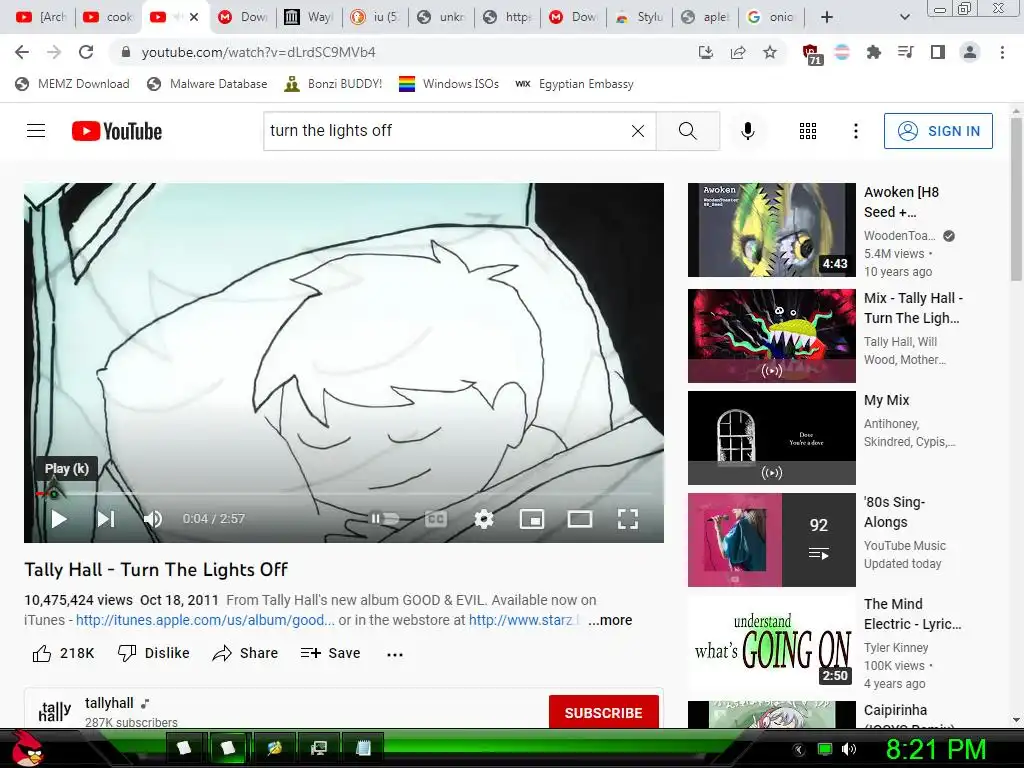Start voice search with microphone

click(748, 131)
